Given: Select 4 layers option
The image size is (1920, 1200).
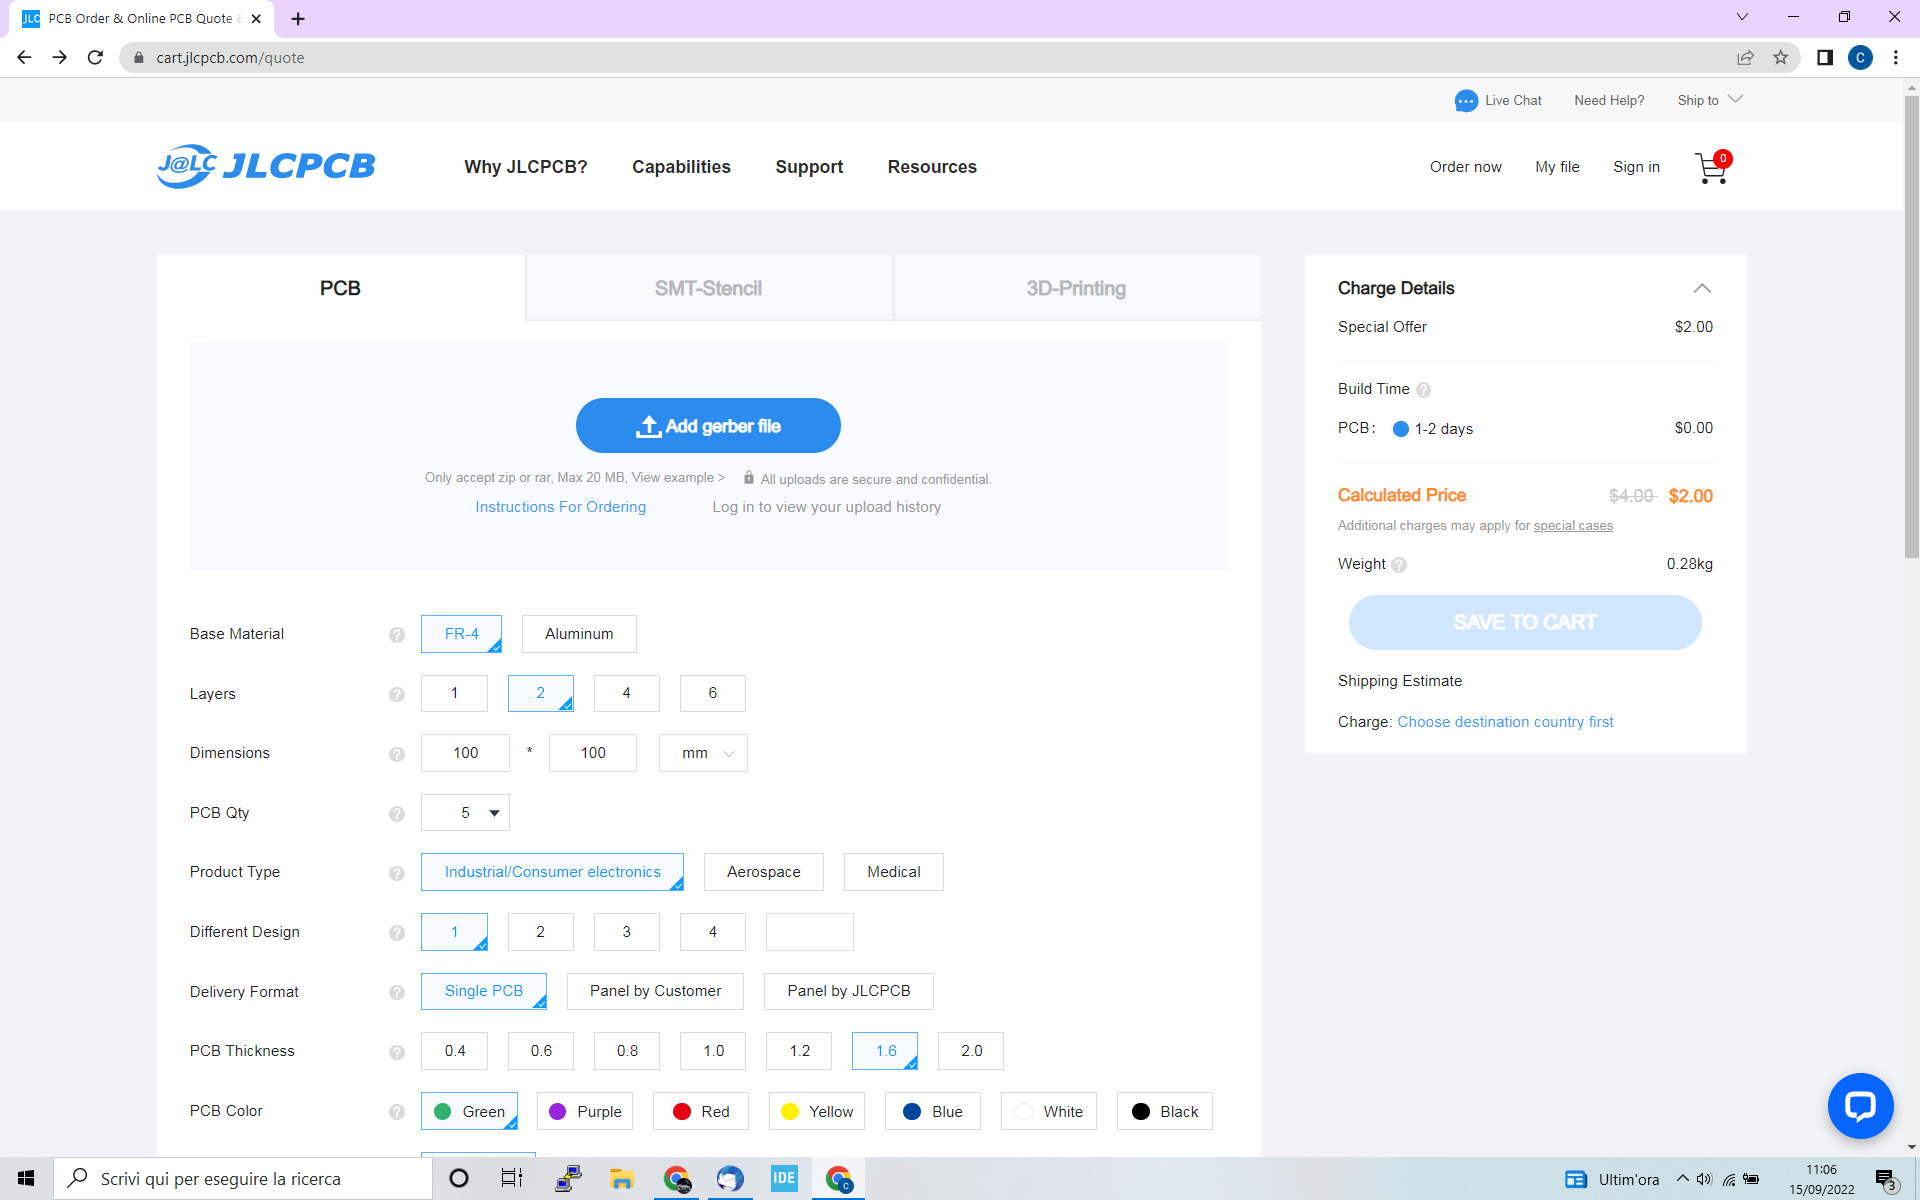Looking at the screenshot, I should (x=626, y=693).
